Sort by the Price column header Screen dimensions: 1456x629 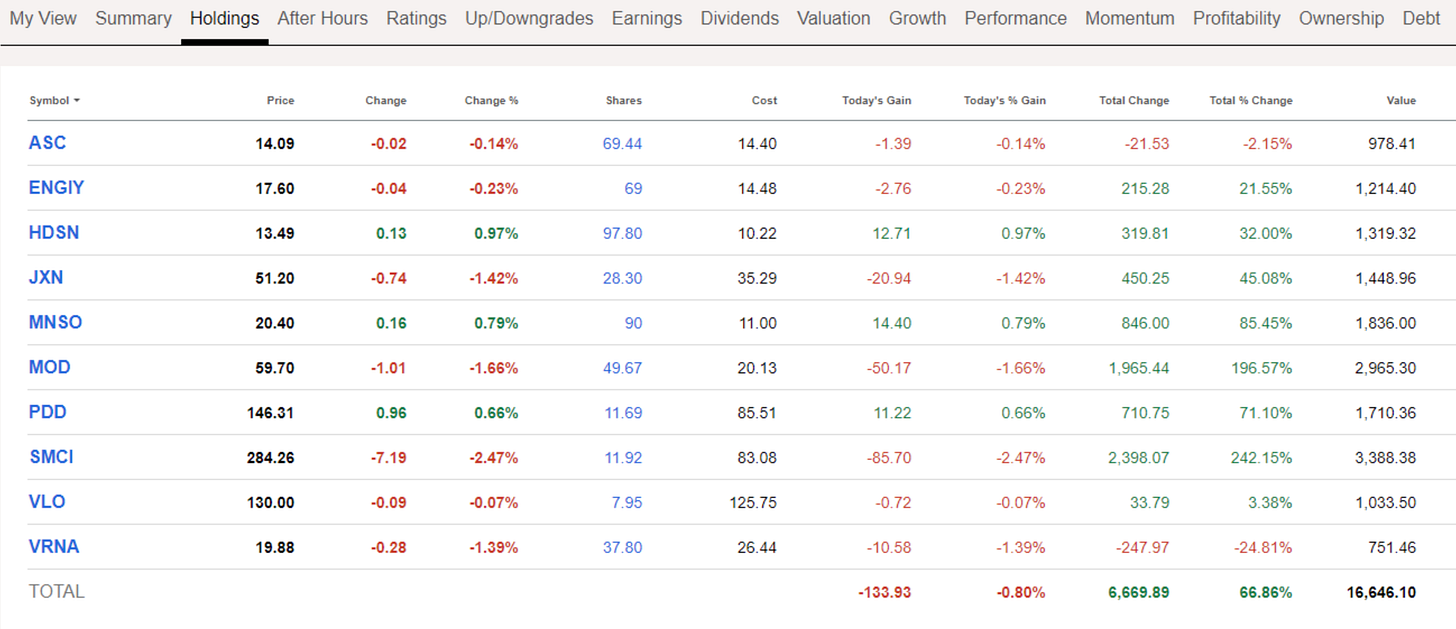point(280,100)
